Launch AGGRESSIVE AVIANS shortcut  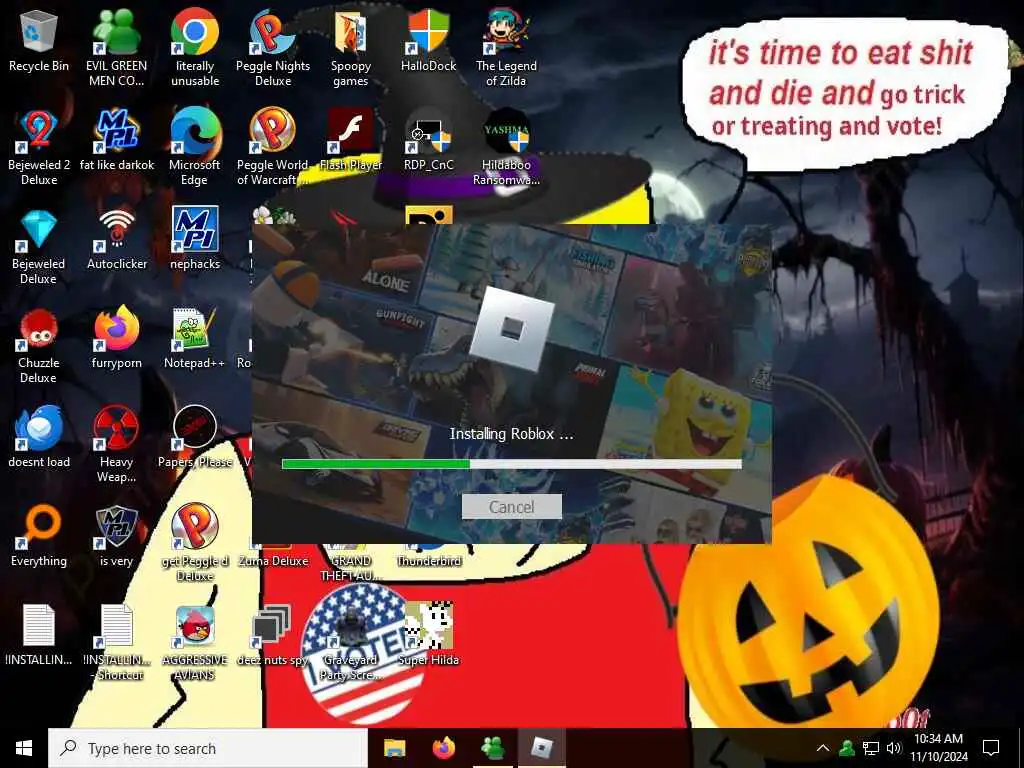[195, 641]
